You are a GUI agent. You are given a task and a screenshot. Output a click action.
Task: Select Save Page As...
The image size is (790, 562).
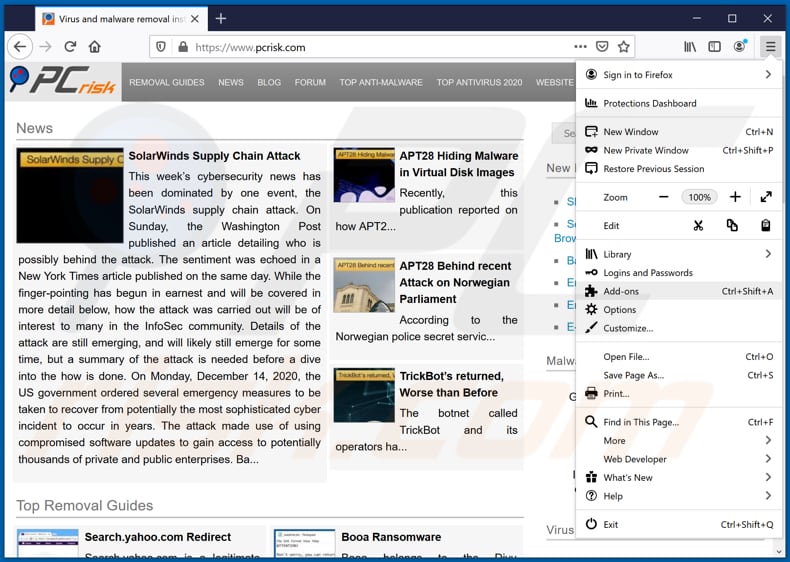[678, 376]
